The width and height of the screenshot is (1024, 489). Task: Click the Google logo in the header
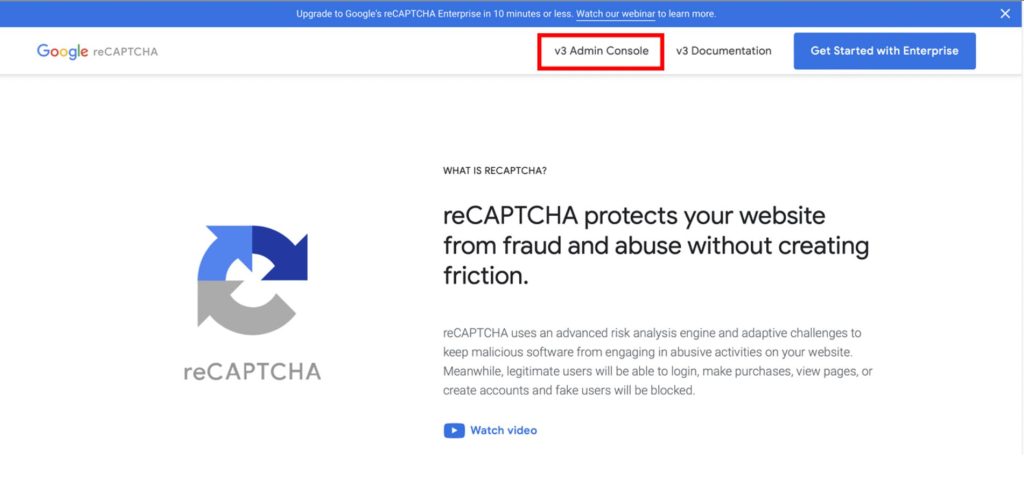pos(63,51)
